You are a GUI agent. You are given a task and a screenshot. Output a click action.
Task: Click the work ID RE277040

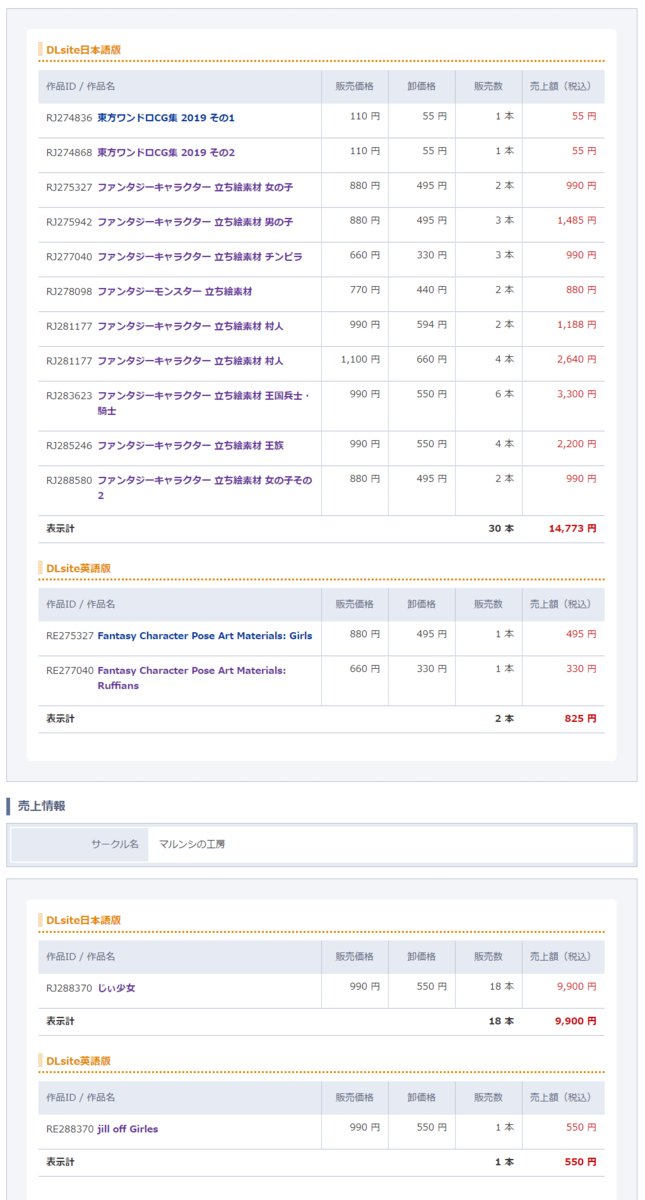tap(69, 671)
